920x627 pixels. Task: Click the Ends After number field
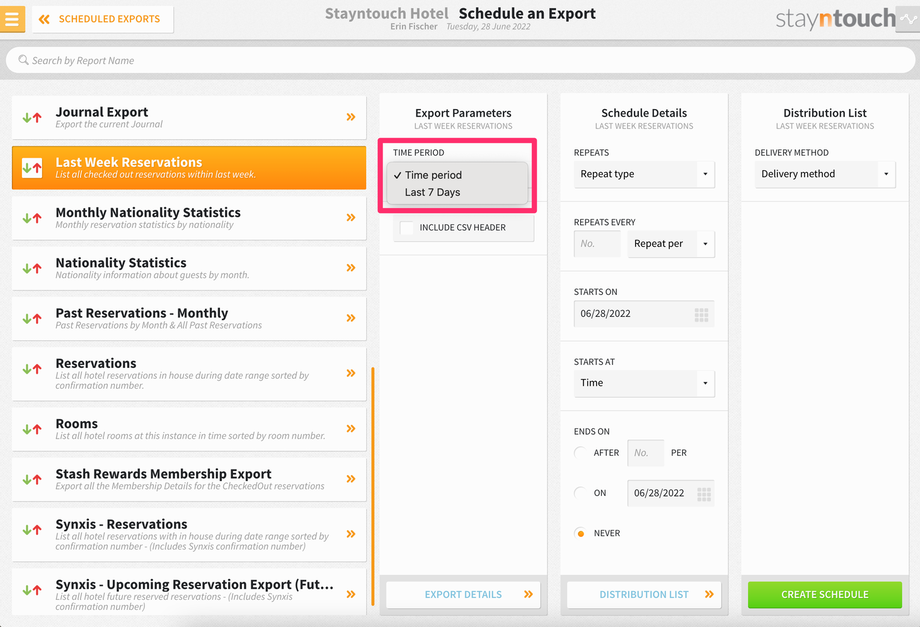tap(645, 453)
